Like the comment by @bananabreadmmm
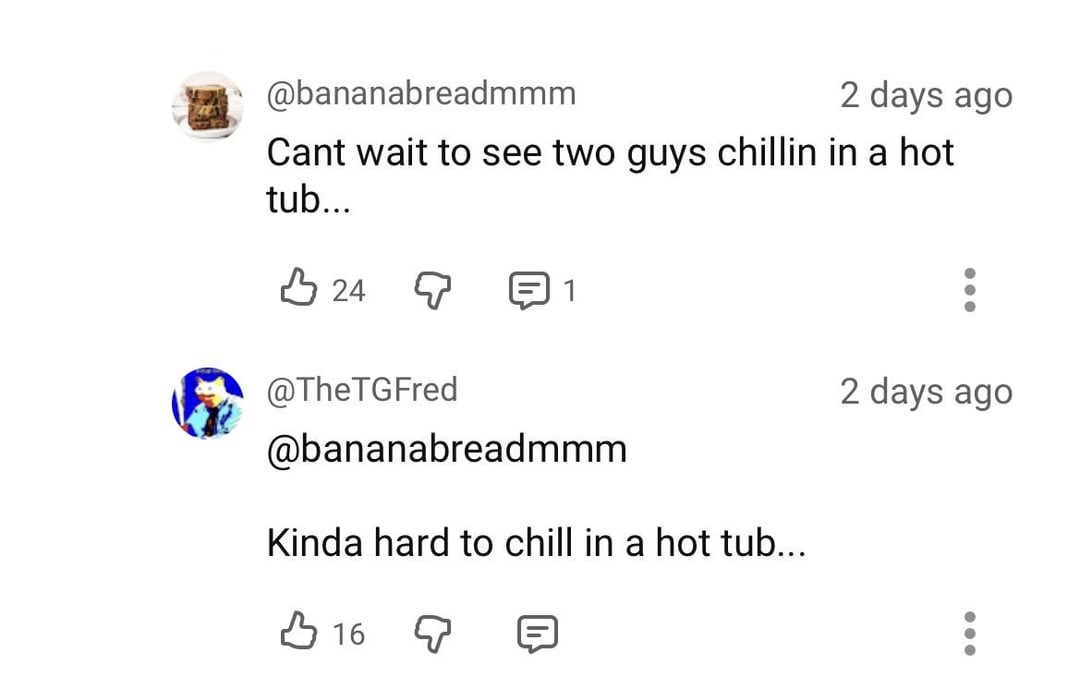Screen dimensions: 1080x689 click(296, 290)
